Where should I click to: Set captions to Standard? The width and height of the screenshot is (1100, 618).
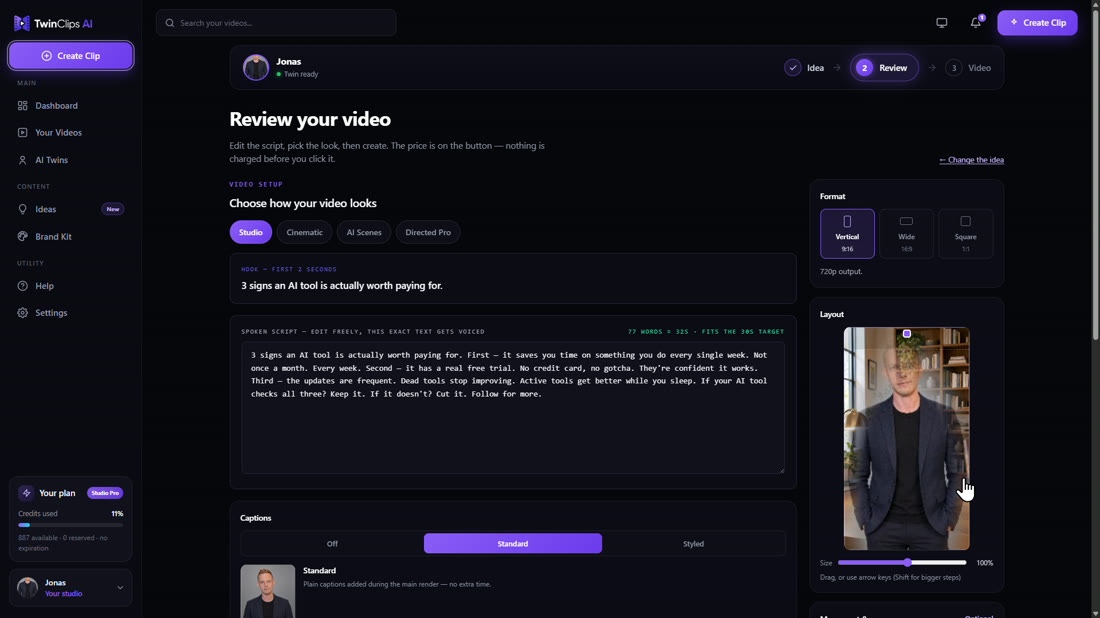tap(513, 544)
